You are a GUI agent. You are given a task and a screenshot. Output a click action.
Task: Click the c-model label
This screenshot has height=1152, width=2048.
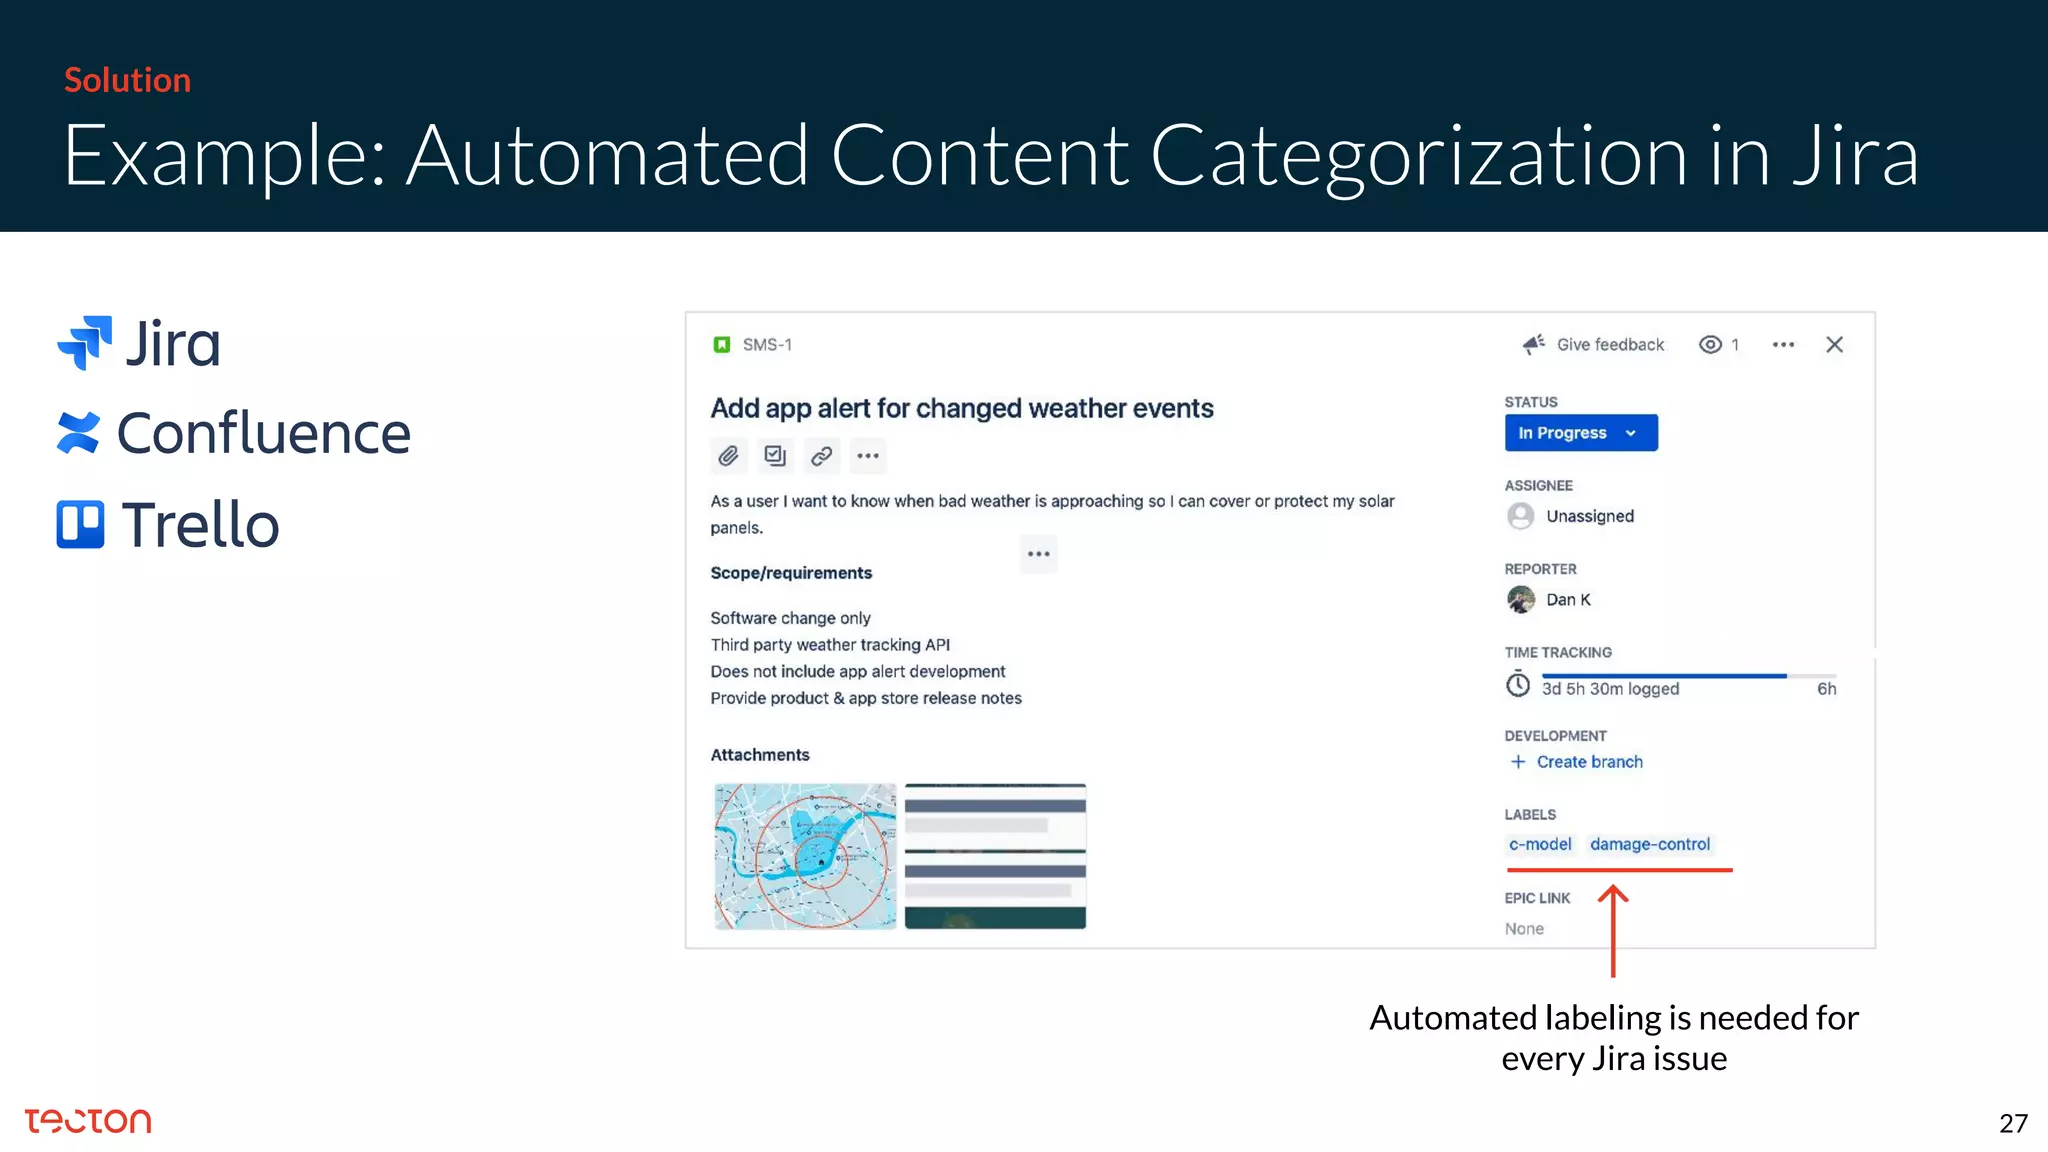click(x=1540, y=844)
